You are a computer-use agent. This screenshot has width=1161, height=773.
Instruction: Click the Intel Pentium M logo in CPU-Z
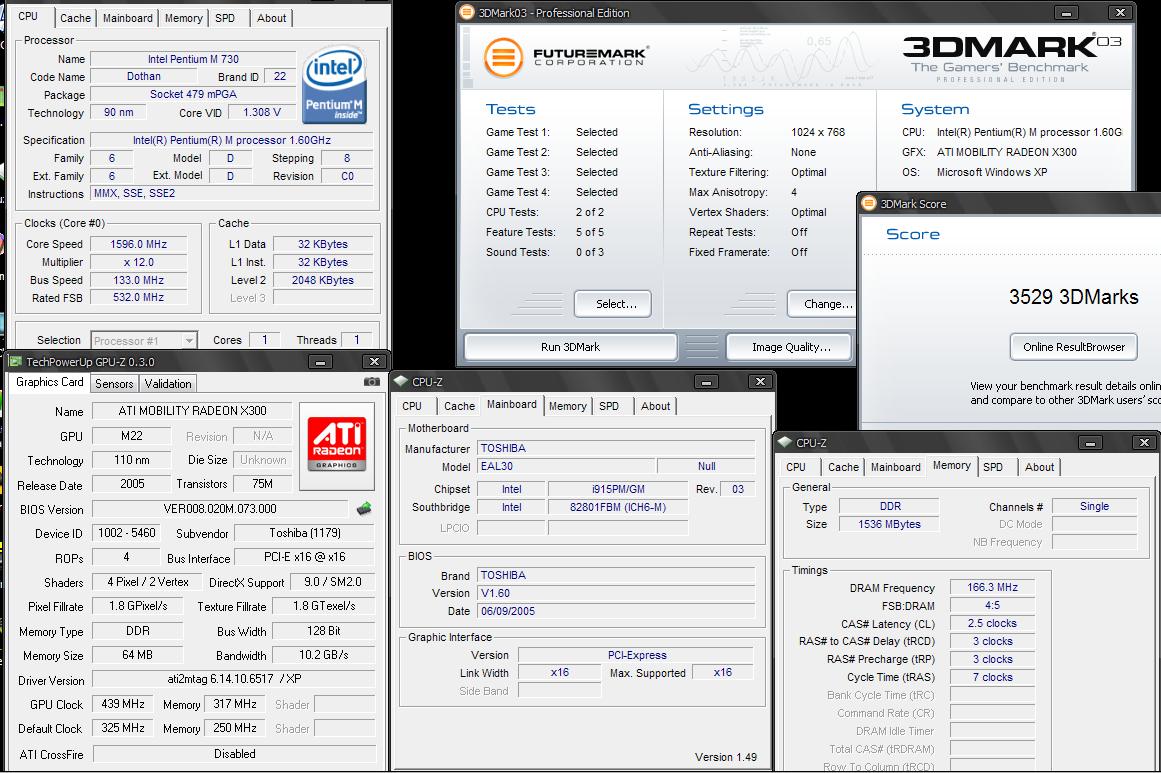(335, 86)
